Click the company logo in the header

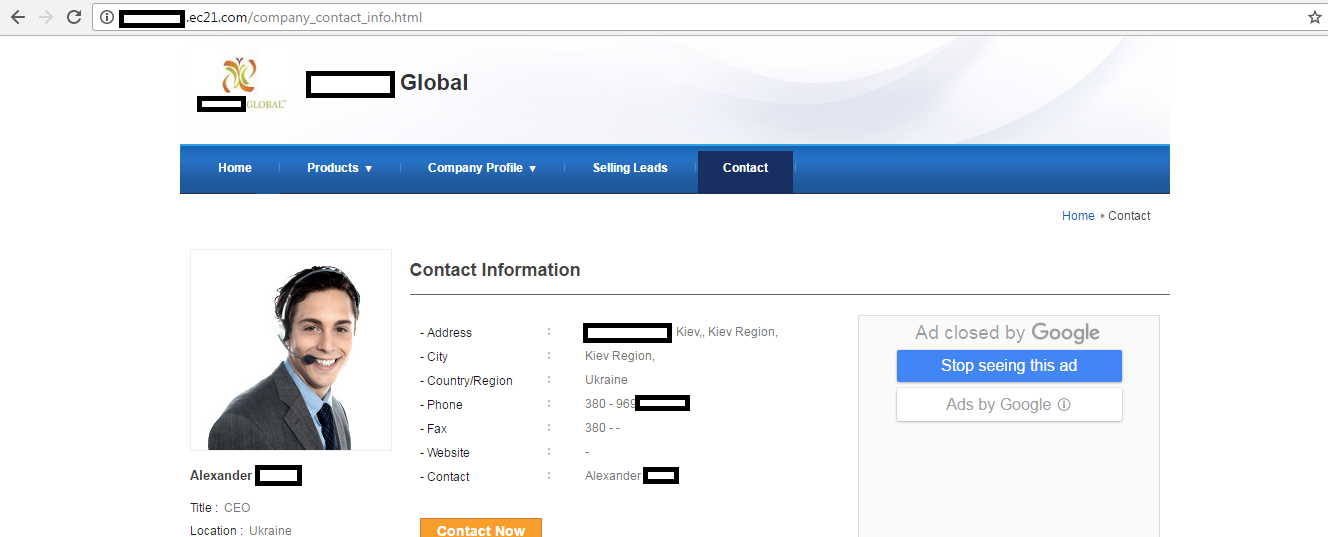tap(241, 84)
